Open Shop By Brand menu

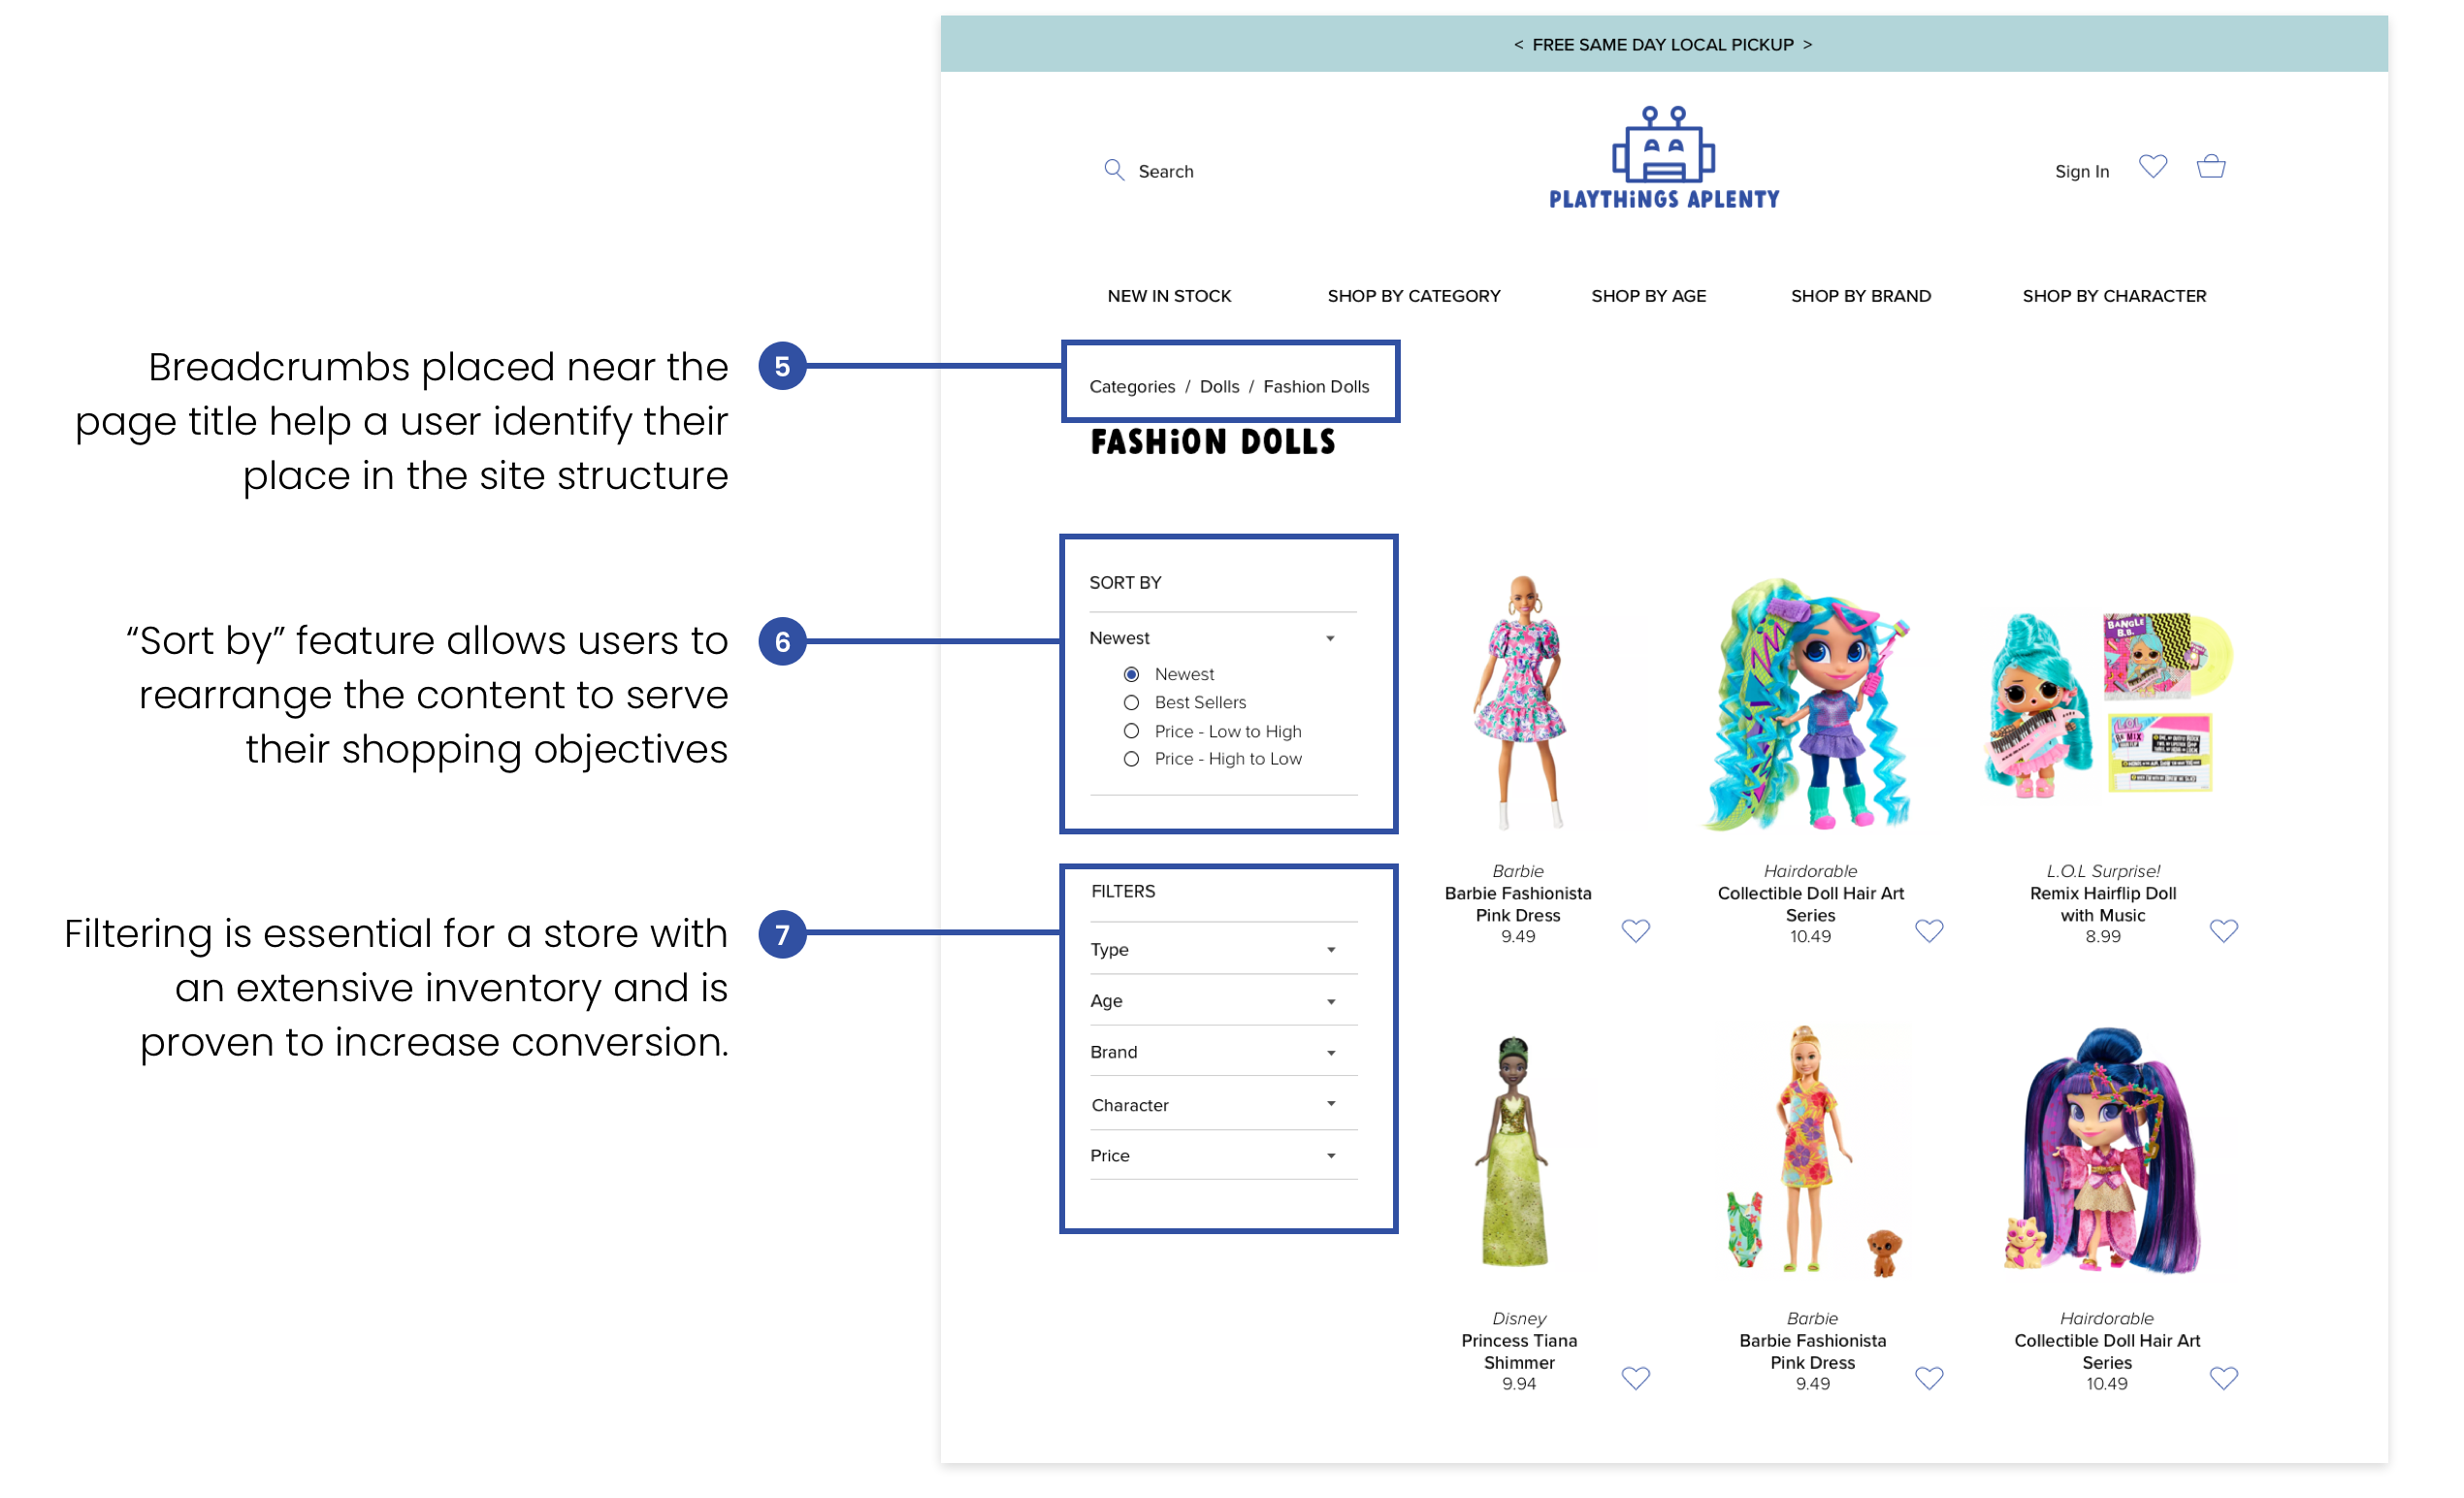(x=1860, y=296)
